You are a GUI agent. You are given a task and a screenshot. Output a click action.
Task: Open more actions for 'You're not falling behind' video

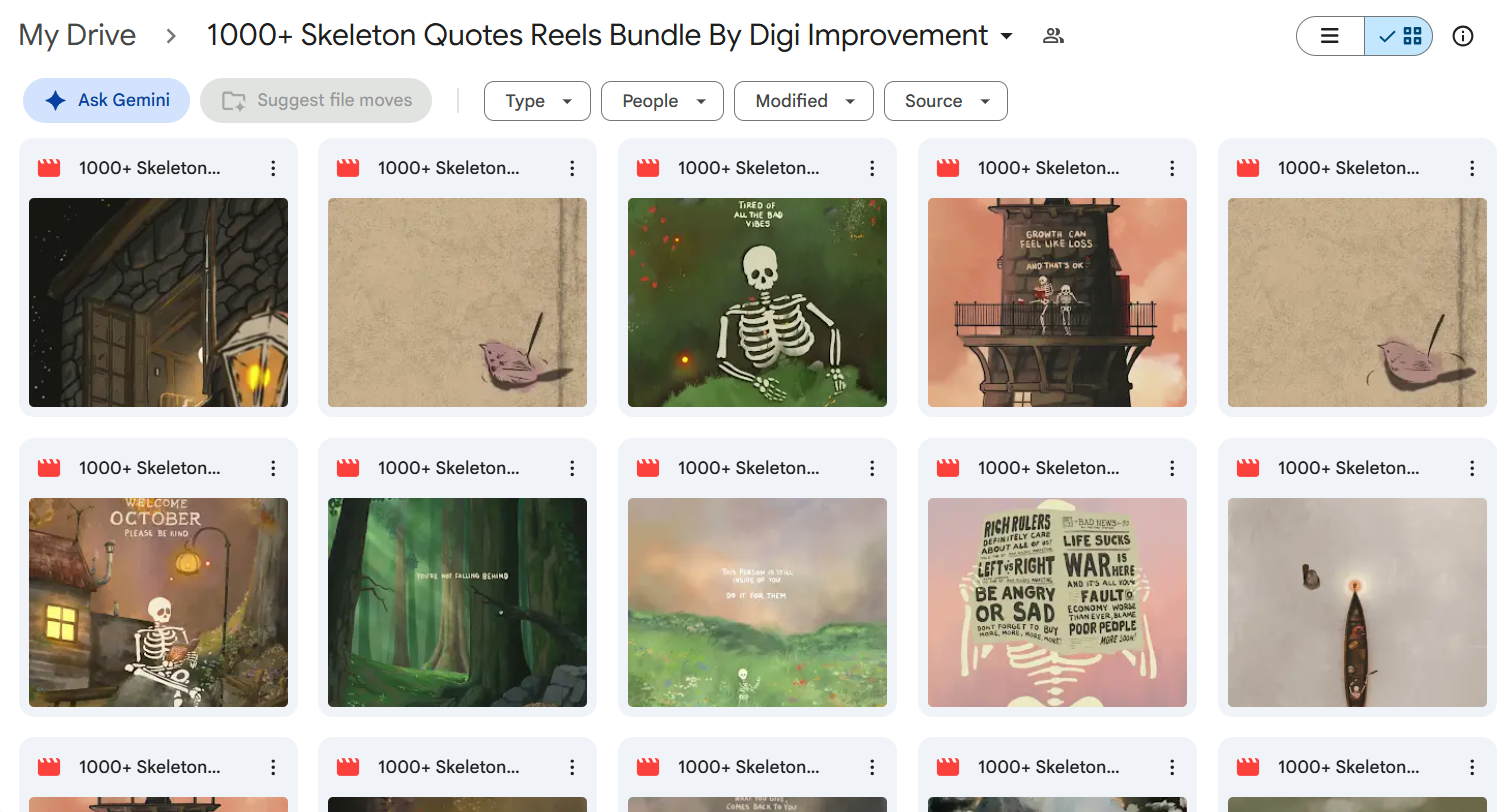click(572, 468)
